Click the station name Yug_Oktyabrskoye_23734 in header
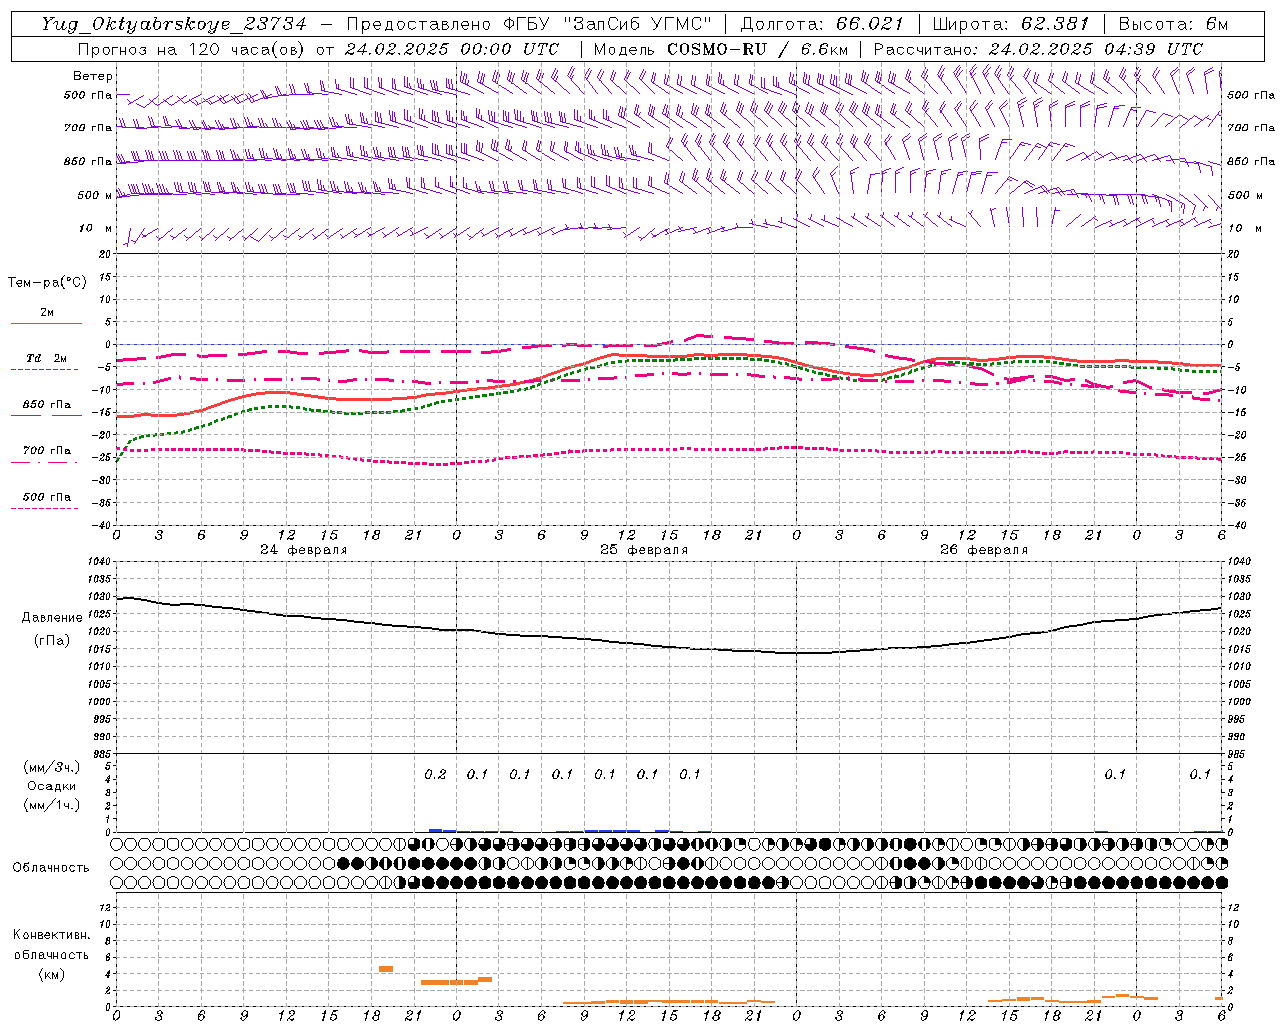 [x=174, y=24]
